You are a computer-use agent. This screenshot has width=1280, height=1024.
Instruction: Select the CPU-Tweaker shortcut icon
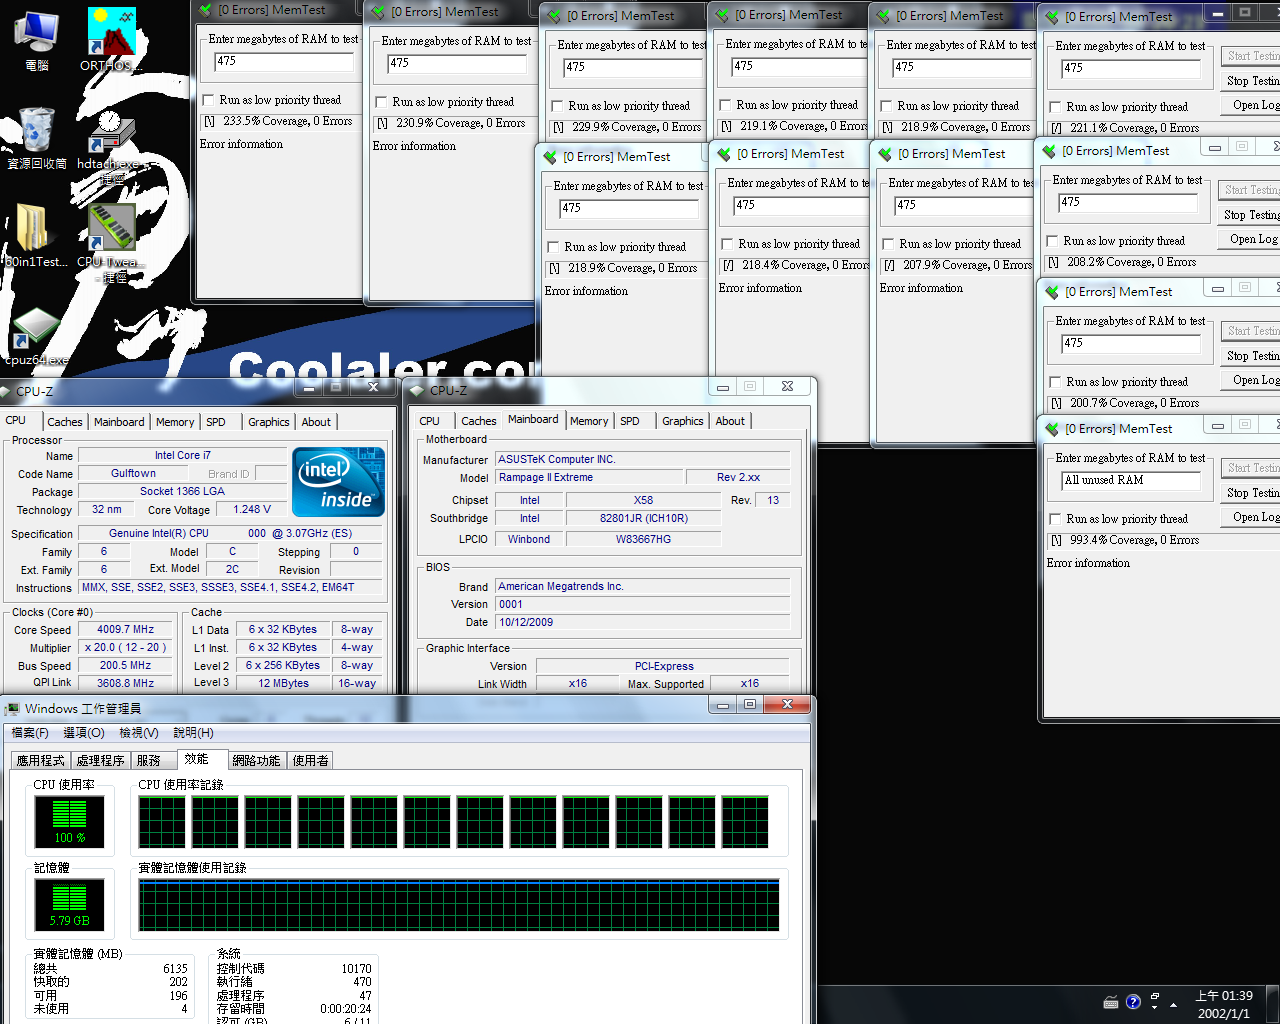(112, 243)
